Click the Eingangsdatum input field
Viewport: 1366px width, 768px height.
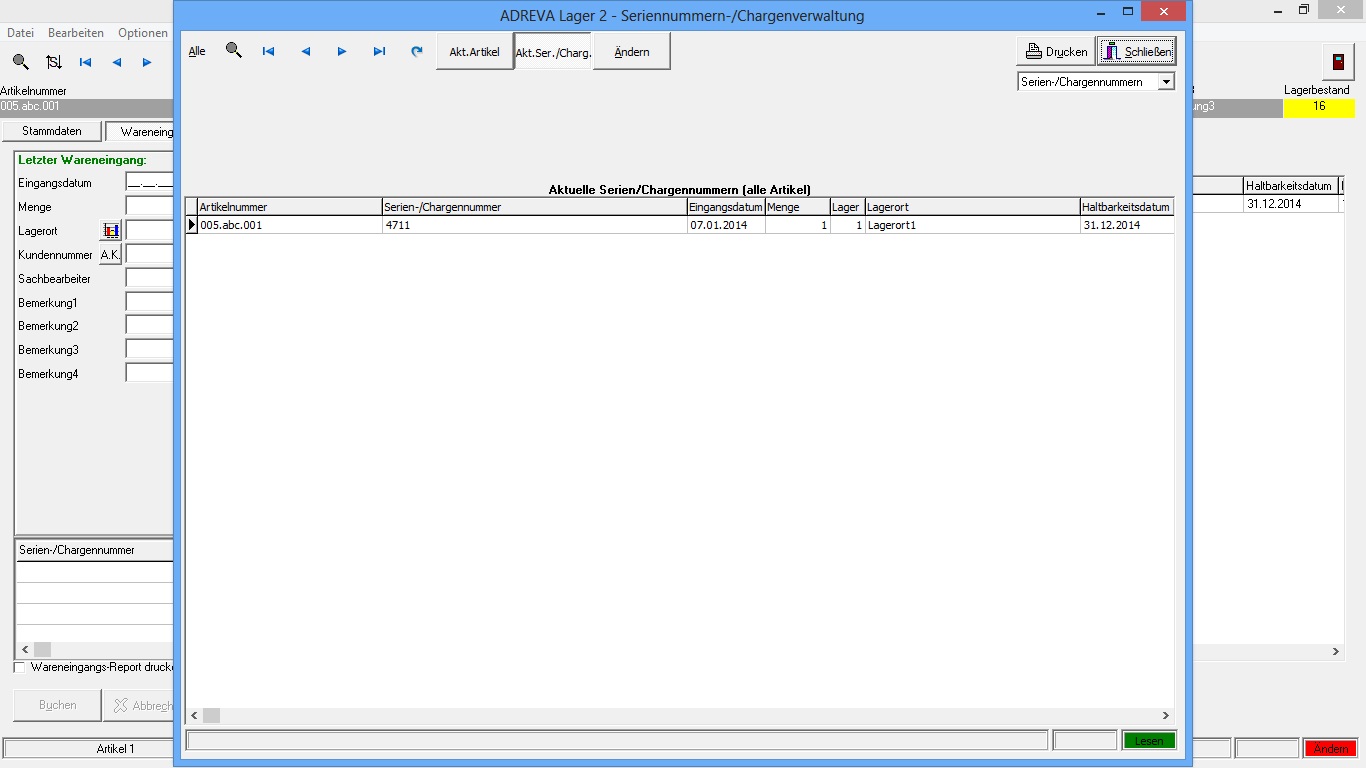click(149, 183)
